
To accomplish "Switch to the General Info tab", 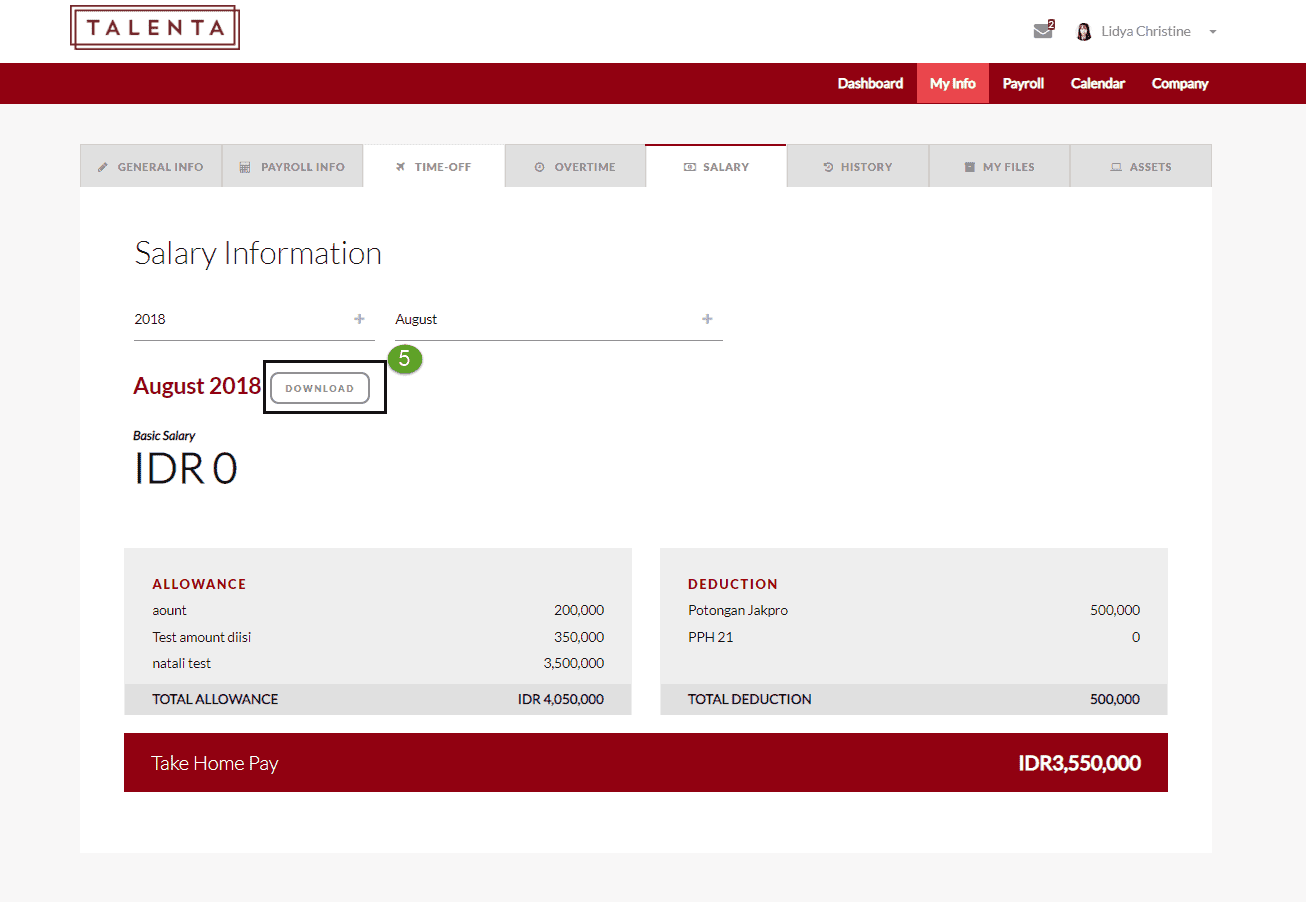I will click(x=151, y=167).
